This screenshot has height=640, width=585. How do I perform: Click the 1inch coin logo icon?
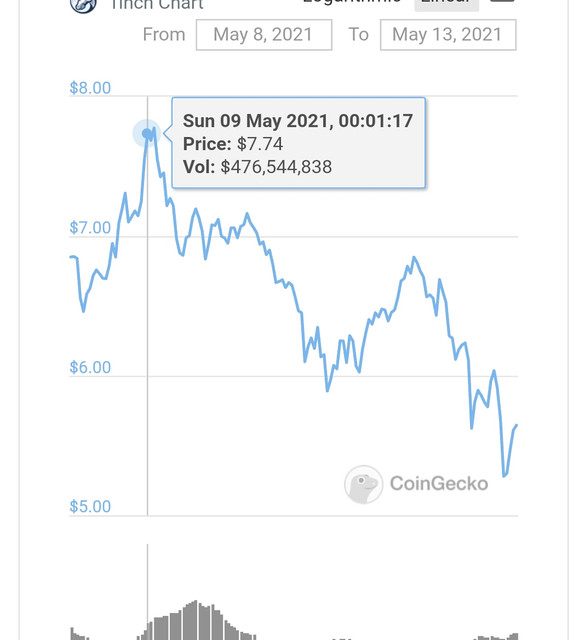(x=83, y=5)
